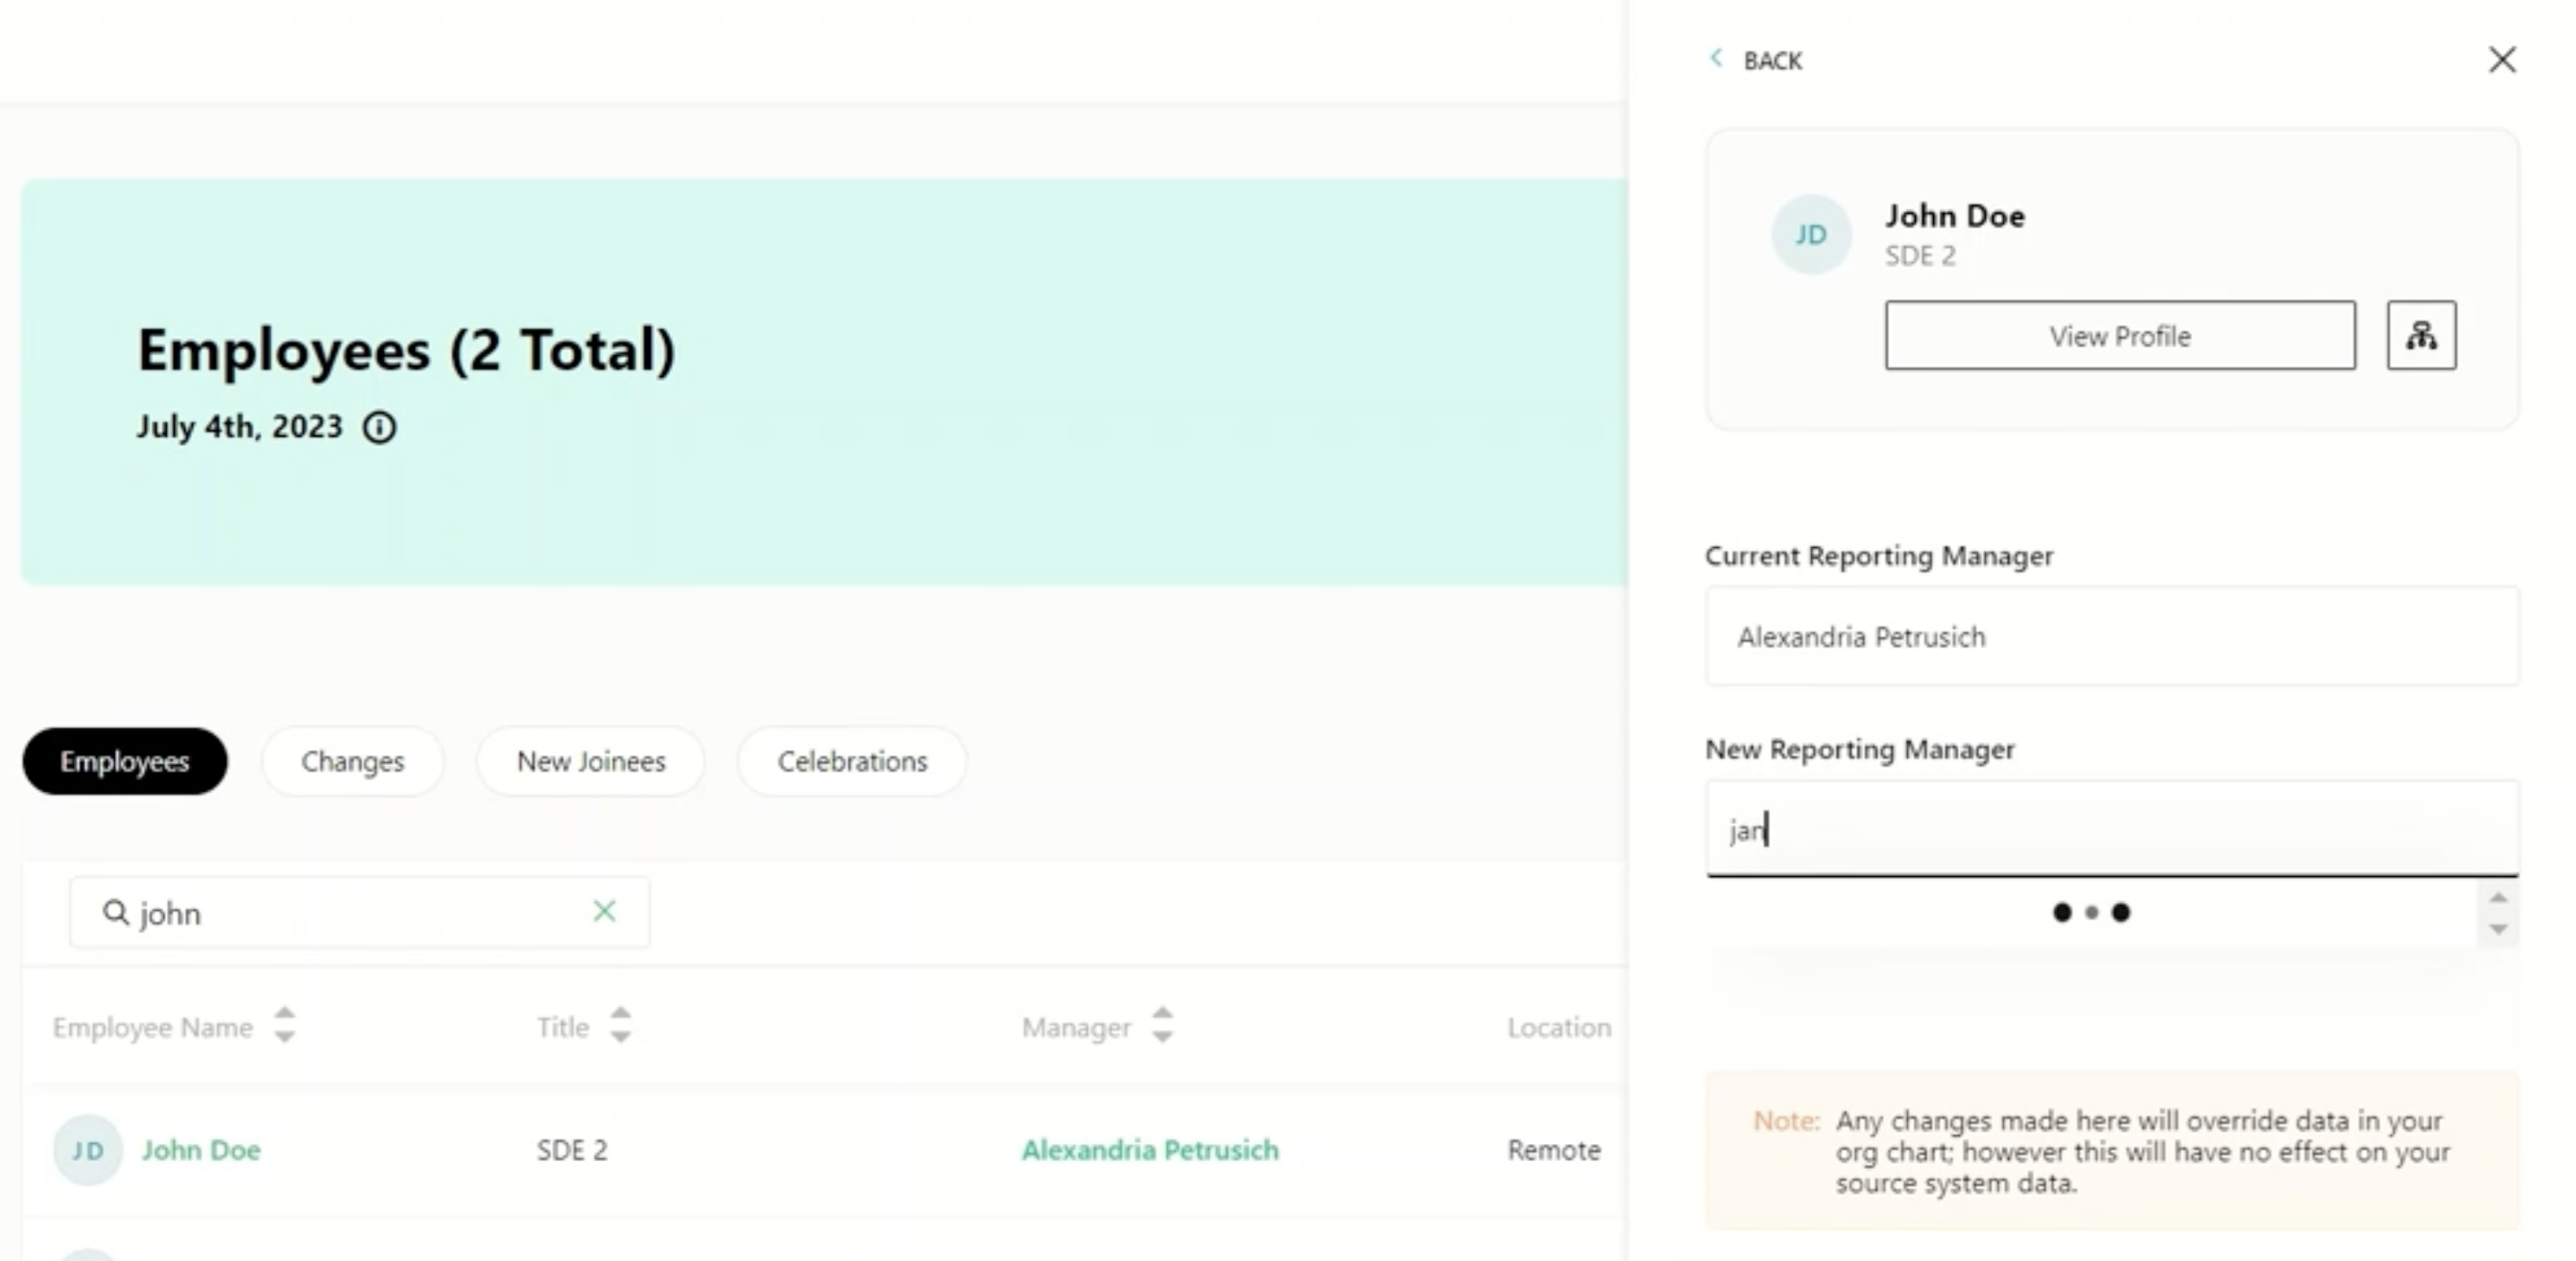The image size is (2576, 1261).
Task: Open John Doe employee link in table
Action: click(201, 1150)
